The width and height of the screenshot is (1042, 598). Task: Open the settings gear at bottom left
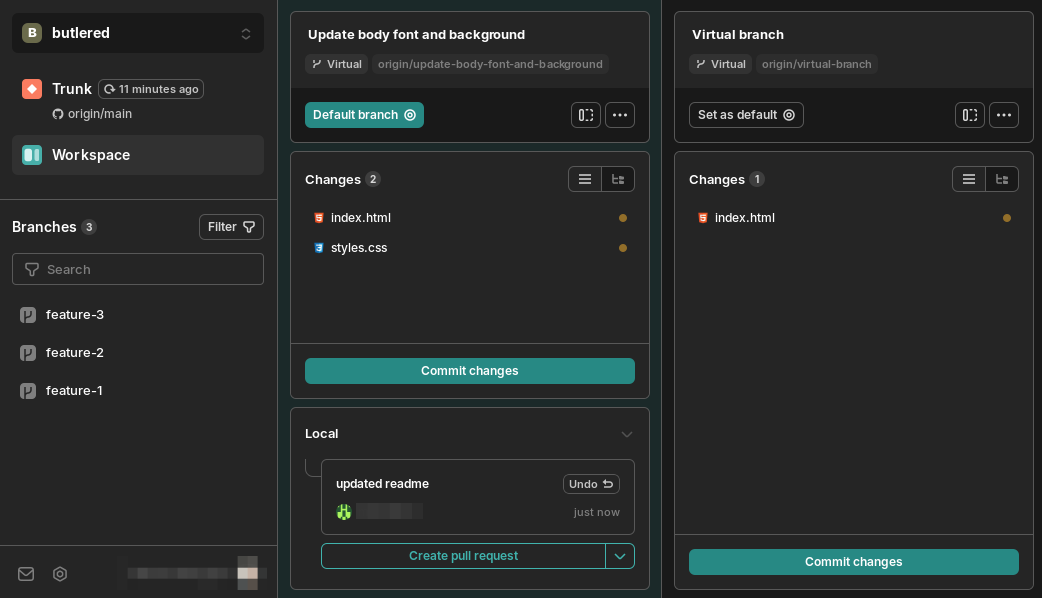pyautogui.click(x=59, y=573)
